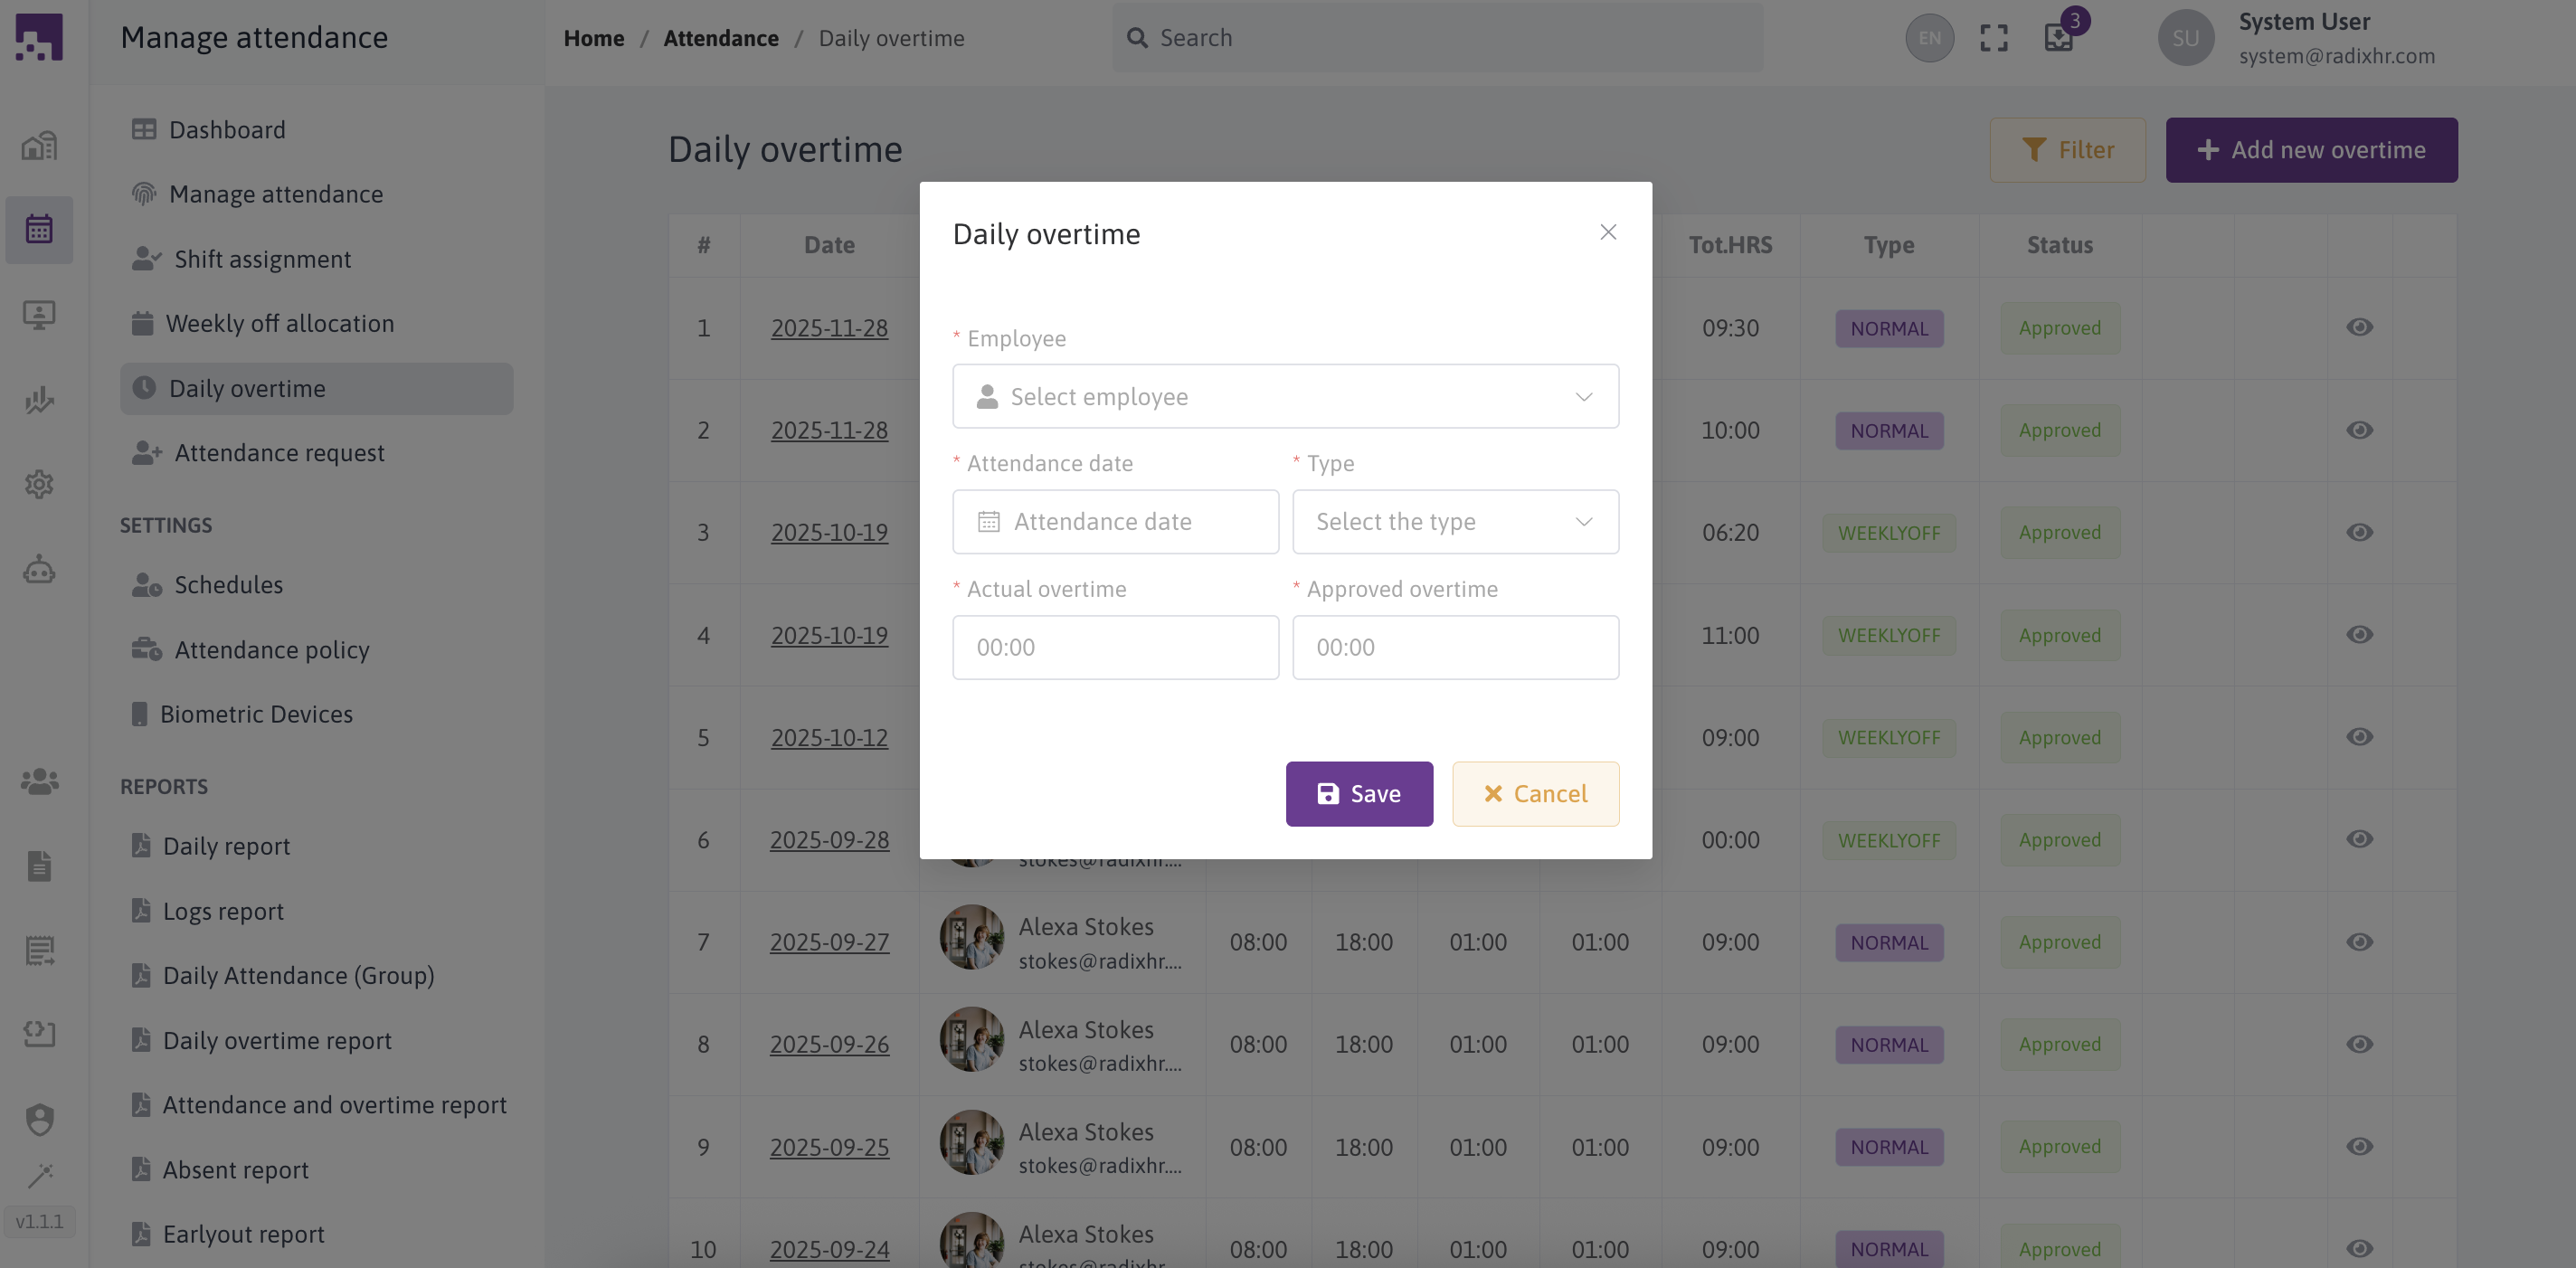
Task: Open the Attendance date picker field
Action: pos(1115,522)
